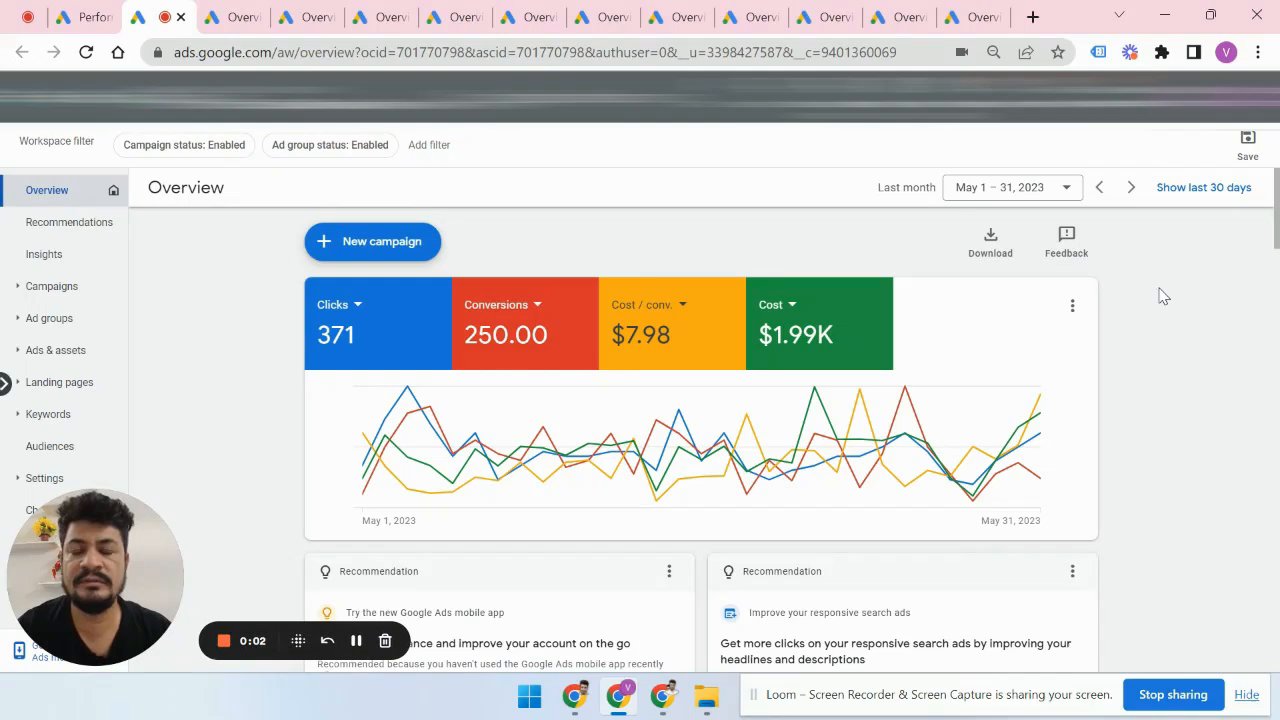Click the Ad group status: Enabled filter chip
The height and width of the screenshot is (720, 1280).
[330, 145]
